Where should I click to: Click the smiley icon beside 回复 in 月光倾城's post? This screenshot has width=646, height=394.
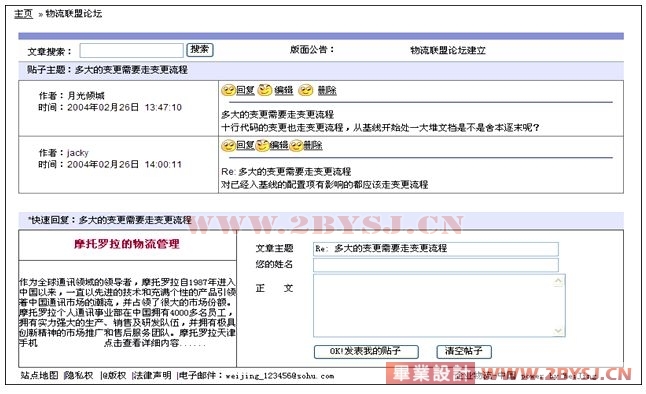coord(228,90)
